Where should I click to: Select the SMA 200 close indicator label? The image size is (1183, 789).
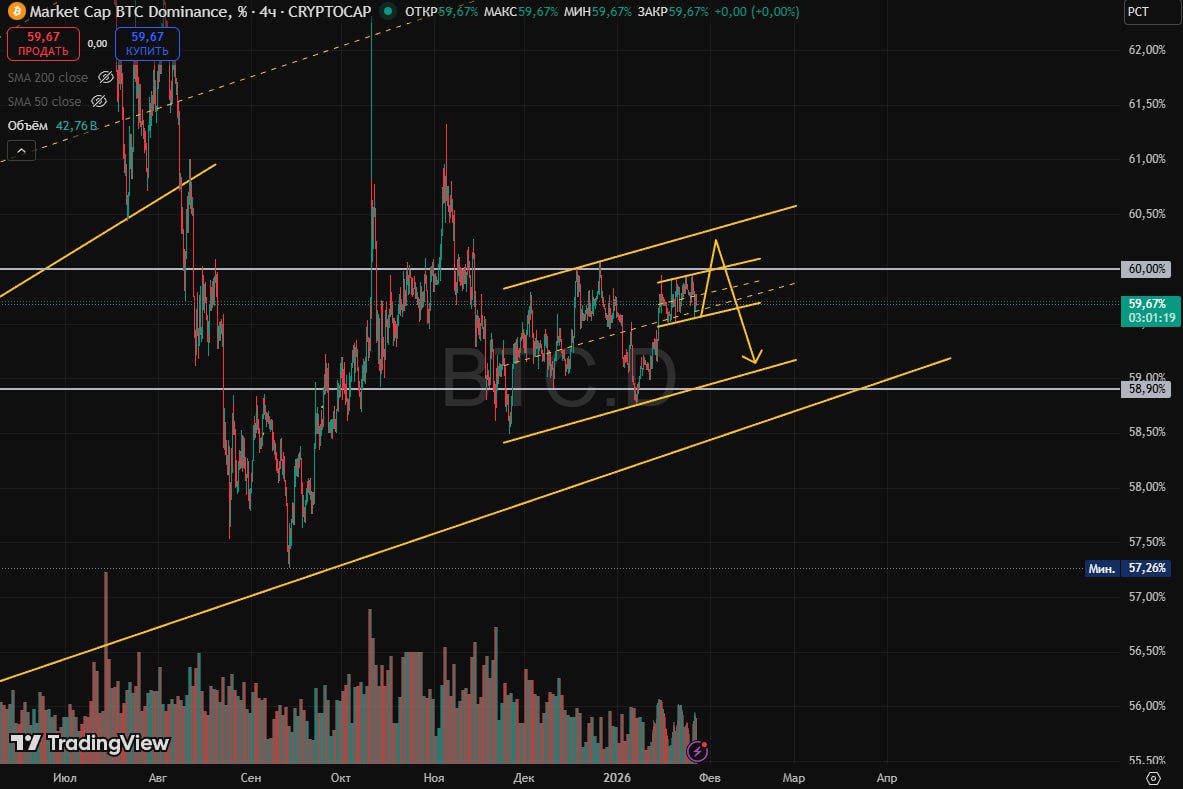tap(48, 77)
